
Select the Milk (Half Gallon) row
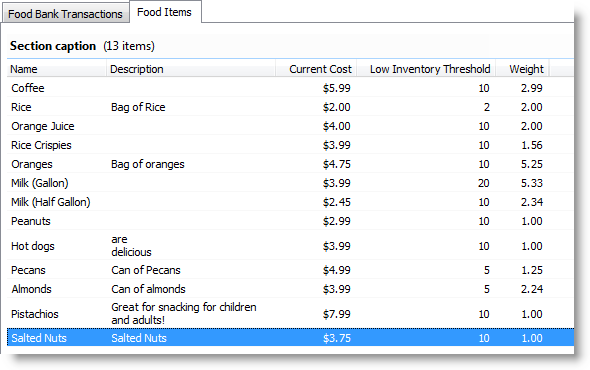pyautogui.click(x=290, y=202)
